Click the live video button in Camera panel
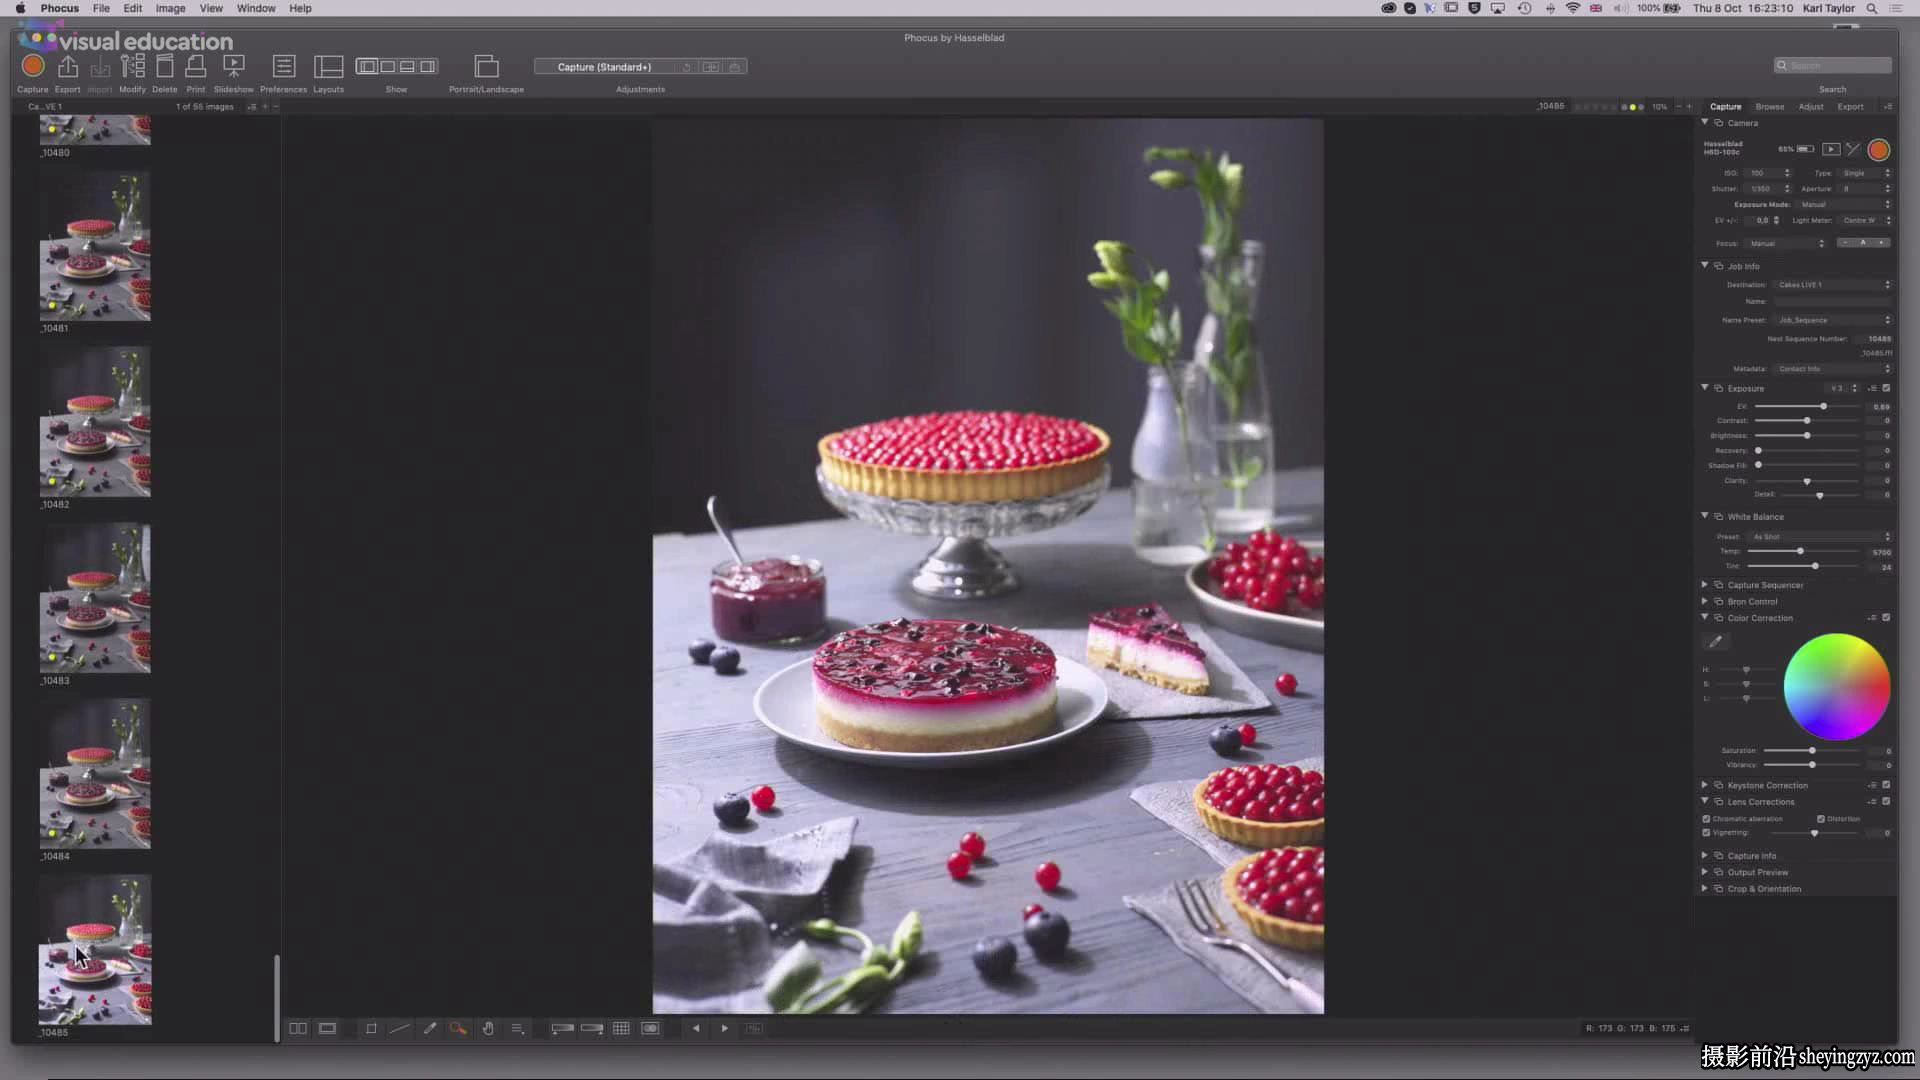 pos(1831,149)
